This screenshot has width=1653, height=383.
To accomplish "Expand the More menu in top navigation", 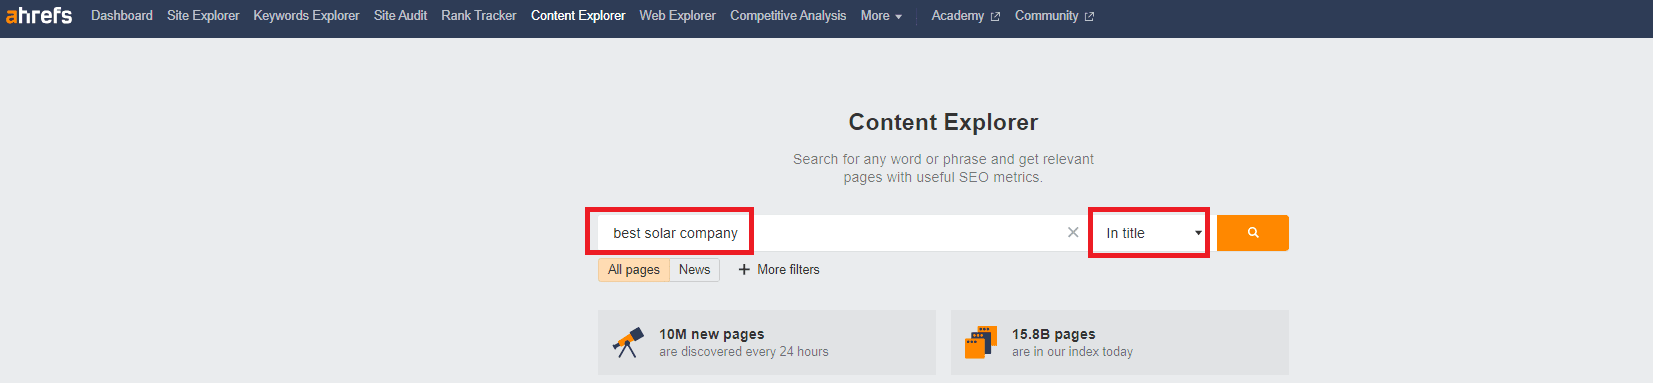I will [x=881, y=16].
